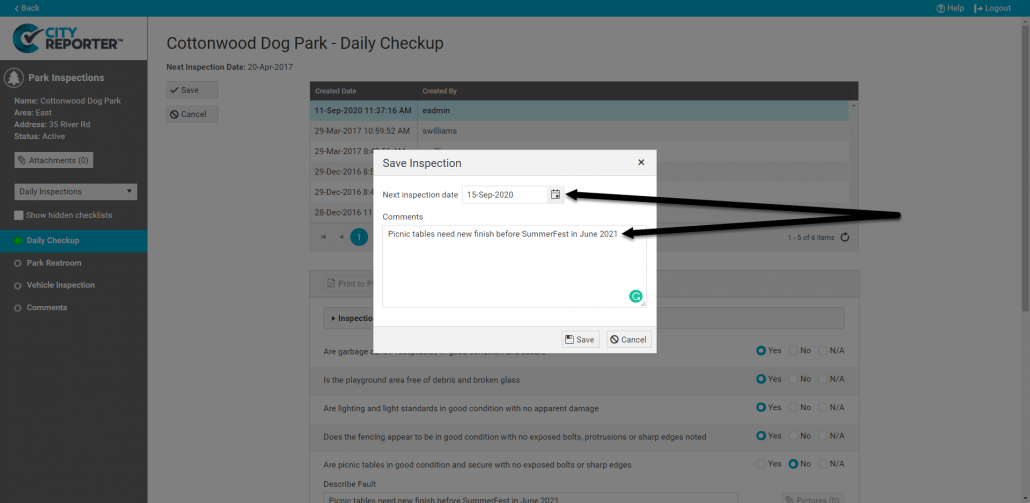Select N/A for playground debris question
This screenshot has width=1030, height=503.
point(824,379)
